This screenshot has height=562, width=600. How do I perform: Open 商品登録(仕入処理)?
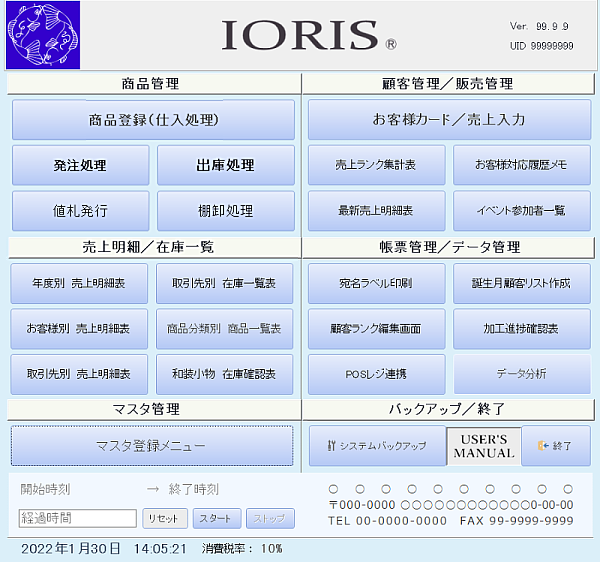(x=153, y=120)
